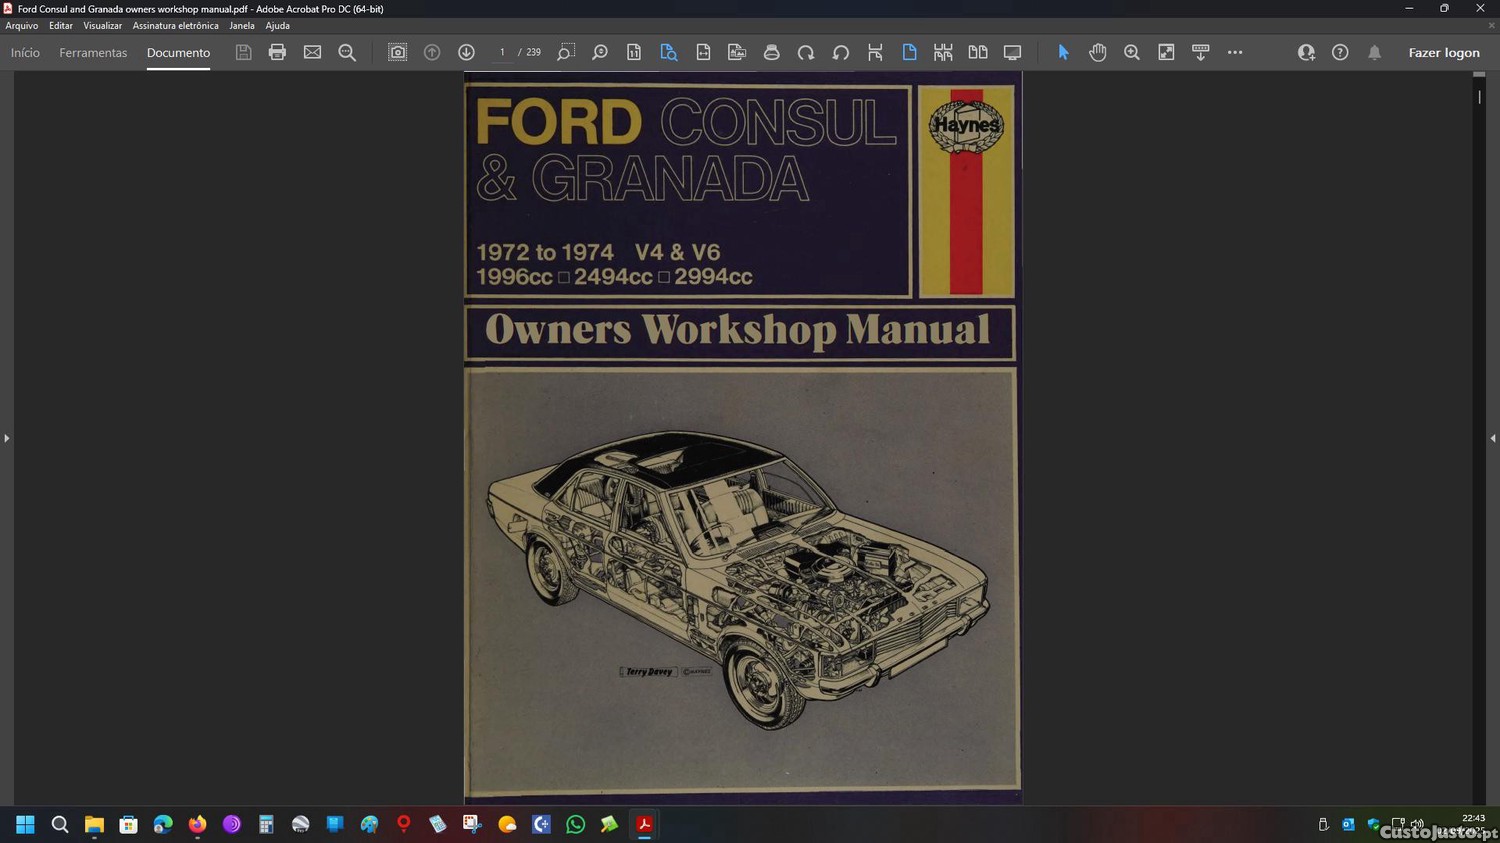
Task: Enable single page view mode
Action: tap(909, 52)
